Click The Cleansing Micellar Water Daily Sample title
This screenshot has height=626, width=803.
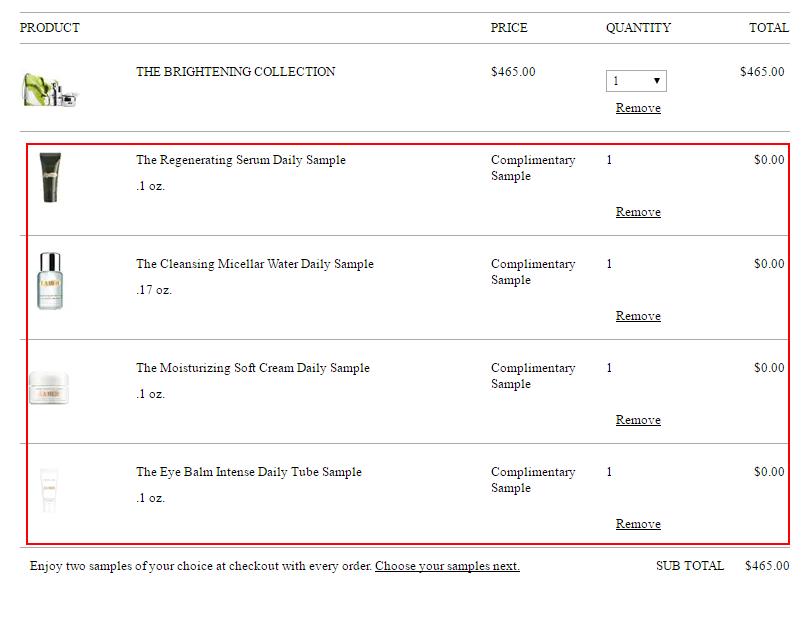[x=255, y=264]
